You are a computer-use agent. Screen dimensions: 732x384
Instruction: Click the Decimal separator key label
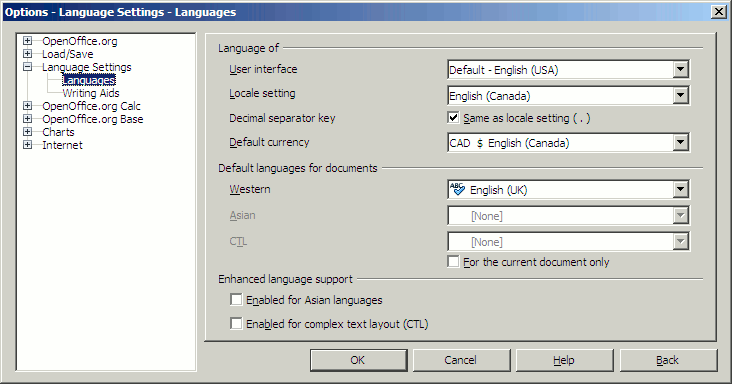click(x=282, y=118)
